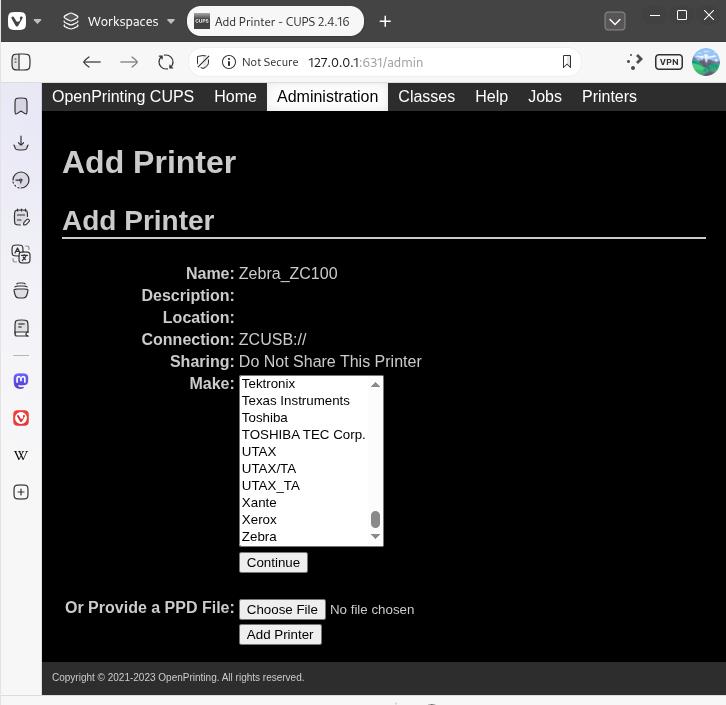Click Make list scroll up arrow
This screenshot has width=726, height=705.
pos(376,384)
